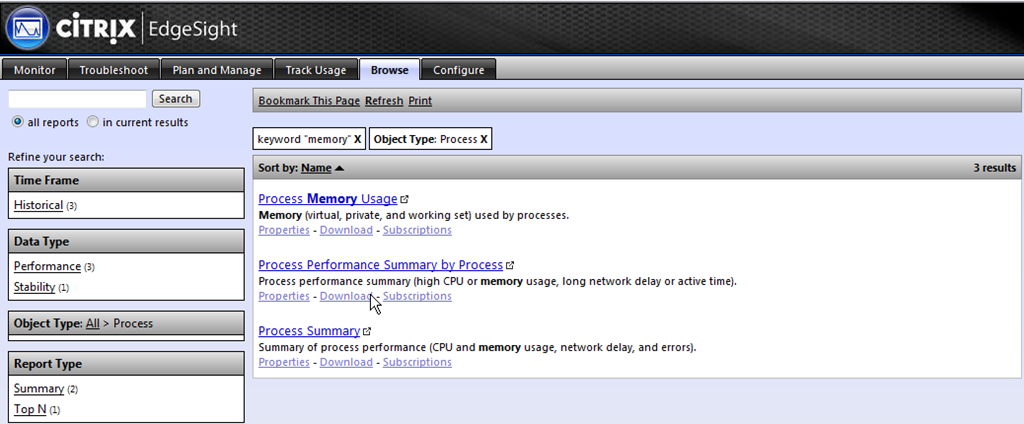Toggle the sort direction arrow next to Name

[339, 169]
